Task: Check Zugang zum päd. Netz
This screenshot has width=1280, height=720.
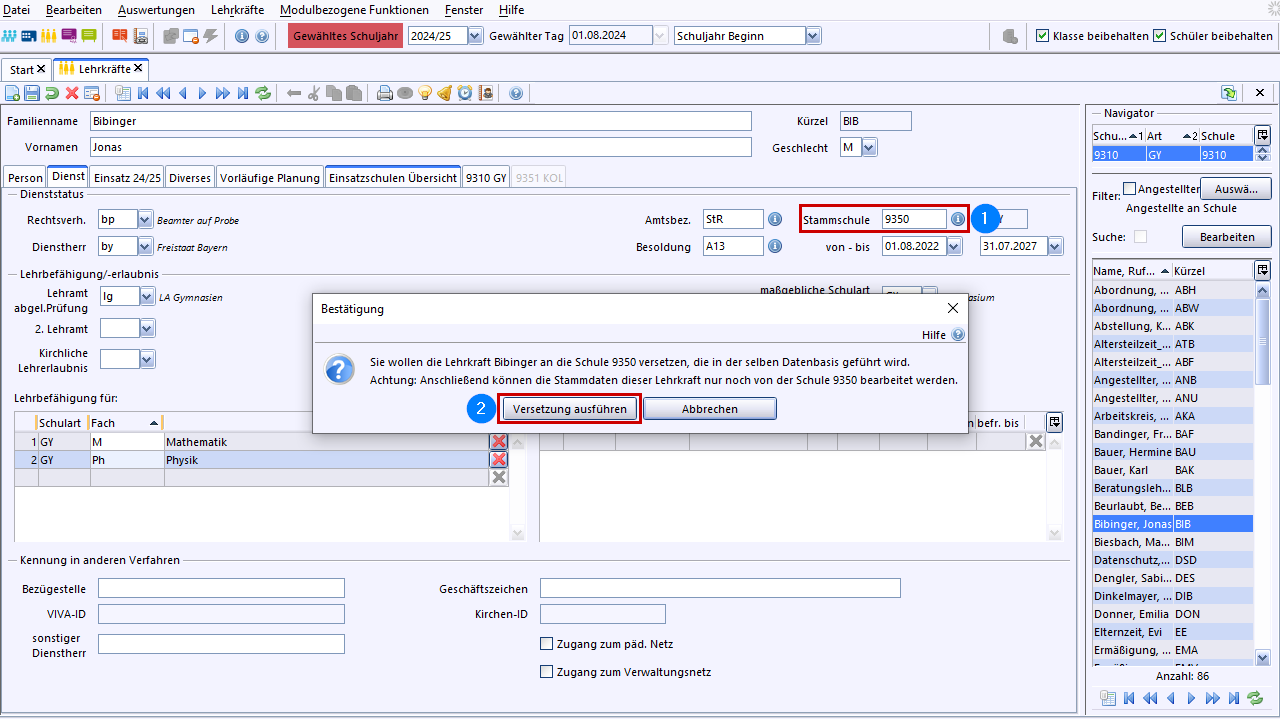Action: [547, 644]
